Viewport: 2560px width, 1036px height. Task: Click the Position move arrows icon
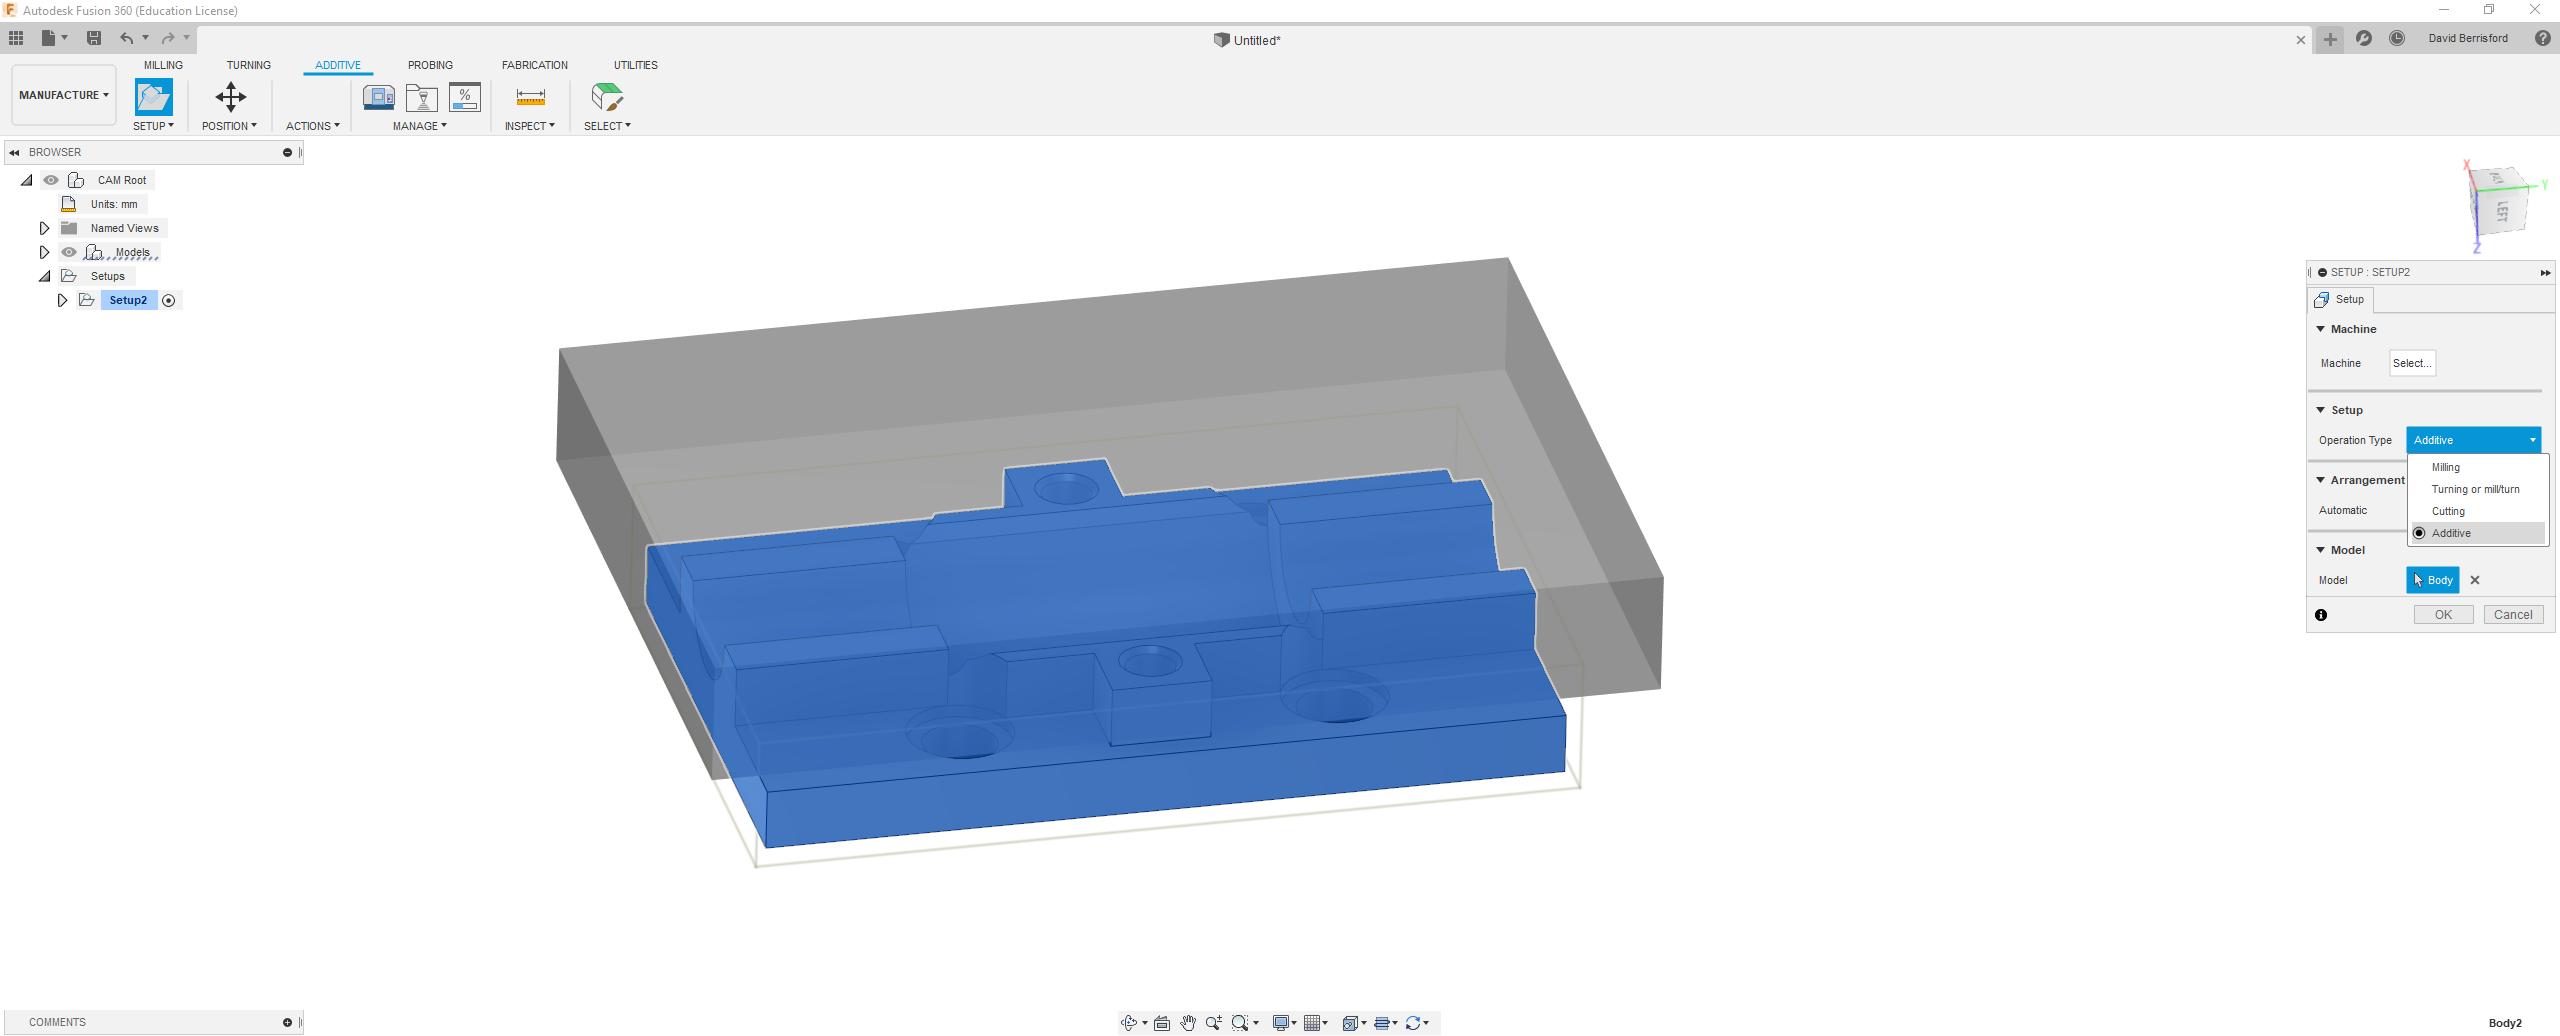click(230, 97)
